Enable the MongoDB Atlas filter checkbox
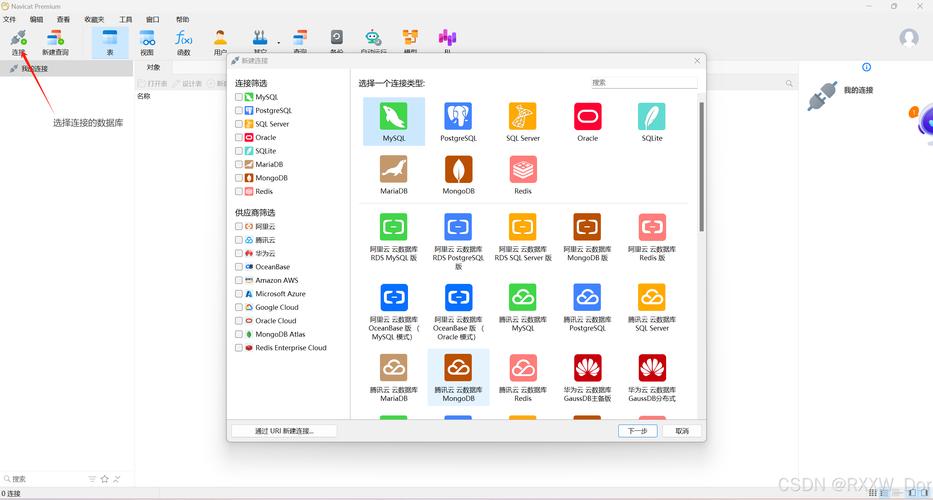This screenshot has width=933, height=500. tap(239, 334)
